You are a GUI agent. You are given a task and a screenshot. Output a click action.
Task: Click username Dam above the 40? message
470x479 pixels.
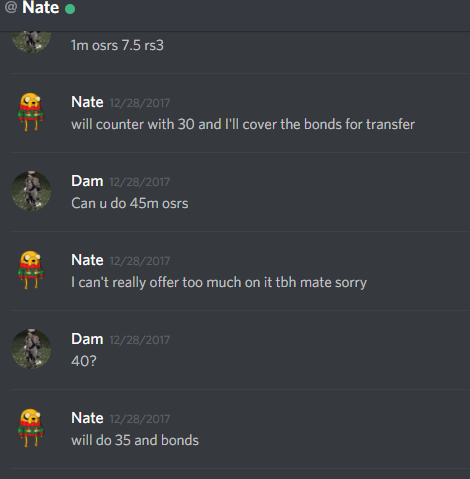point(87,339)
